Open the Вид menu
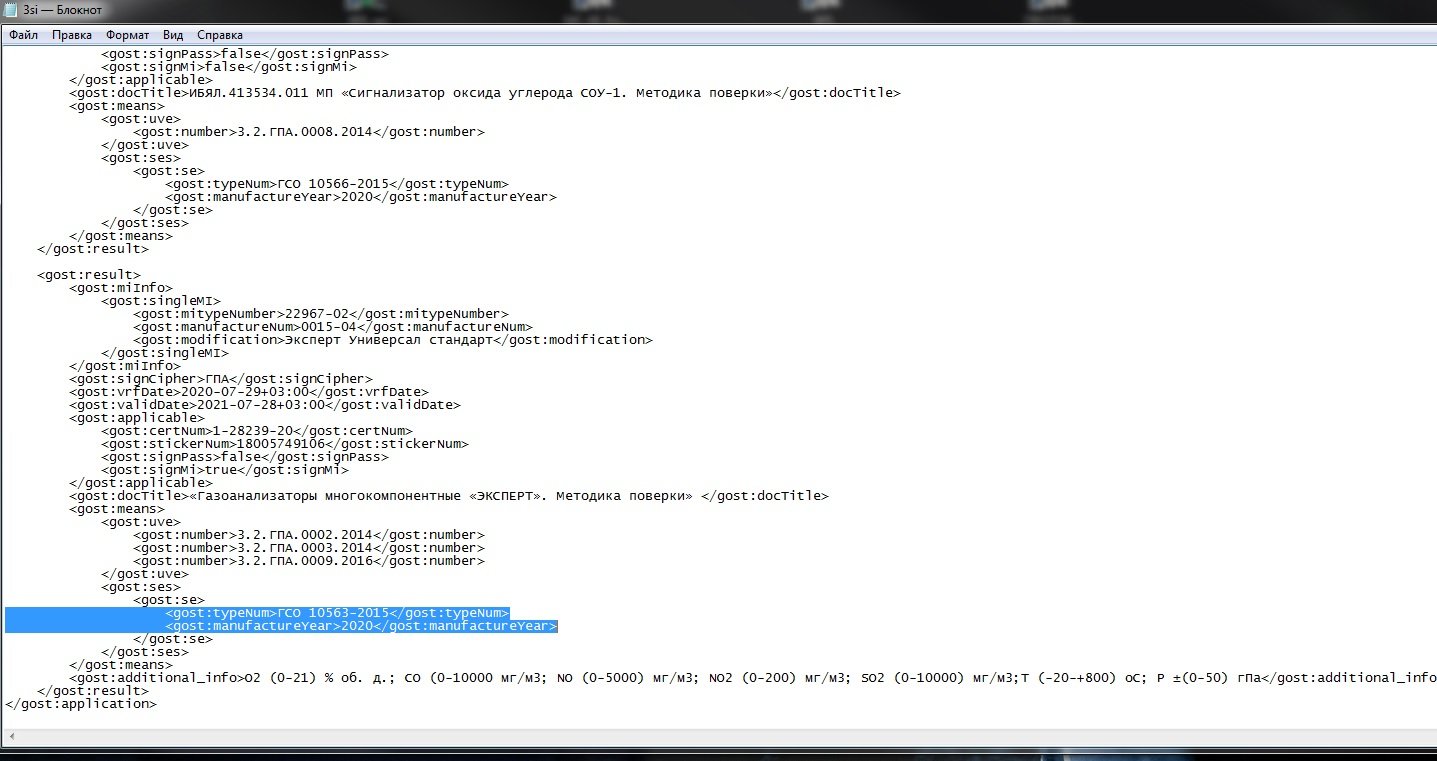Viewport: 1437px width, 761px height. pyautogui.click(x=173, y=35)
